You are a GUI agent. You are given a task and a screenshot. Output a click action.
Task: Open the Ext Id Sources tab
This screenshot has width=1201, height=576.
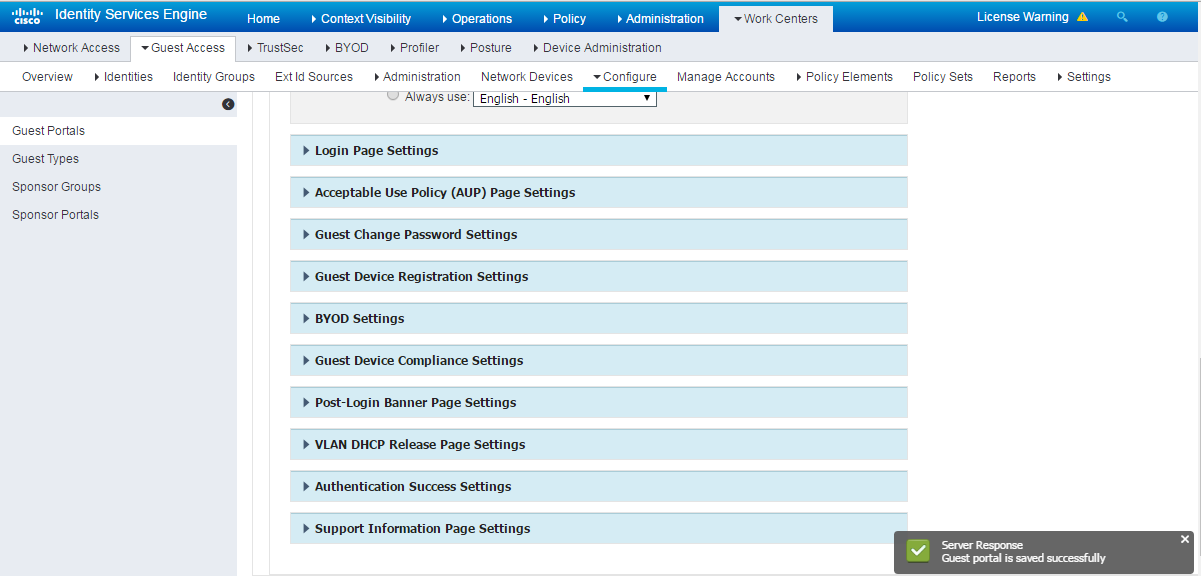click(314, 77)
